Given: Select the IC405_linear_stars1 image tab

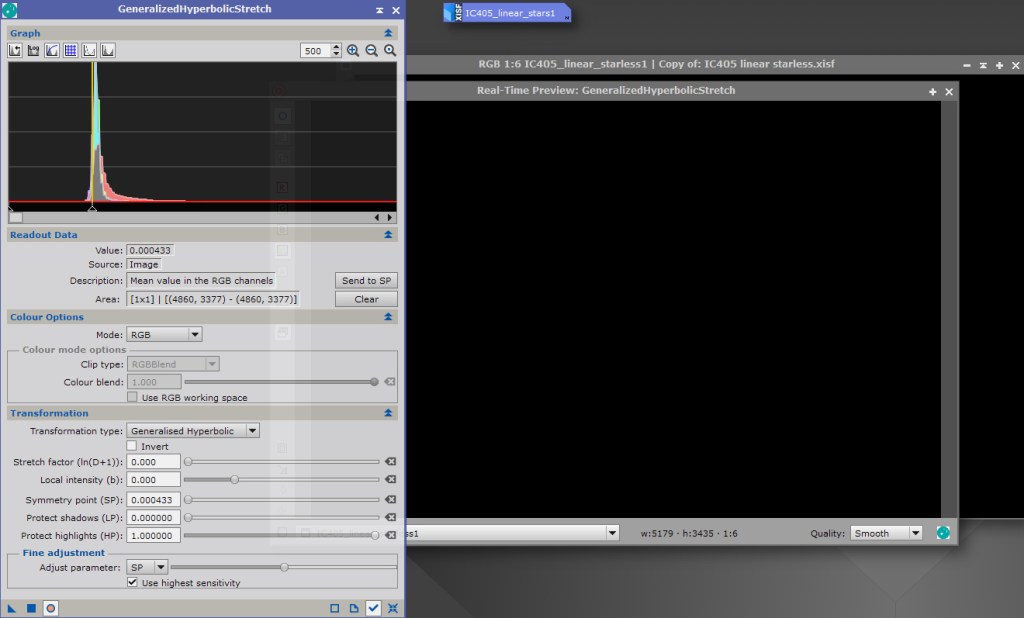Looking at the screenshot, I should tap(508, 13).
